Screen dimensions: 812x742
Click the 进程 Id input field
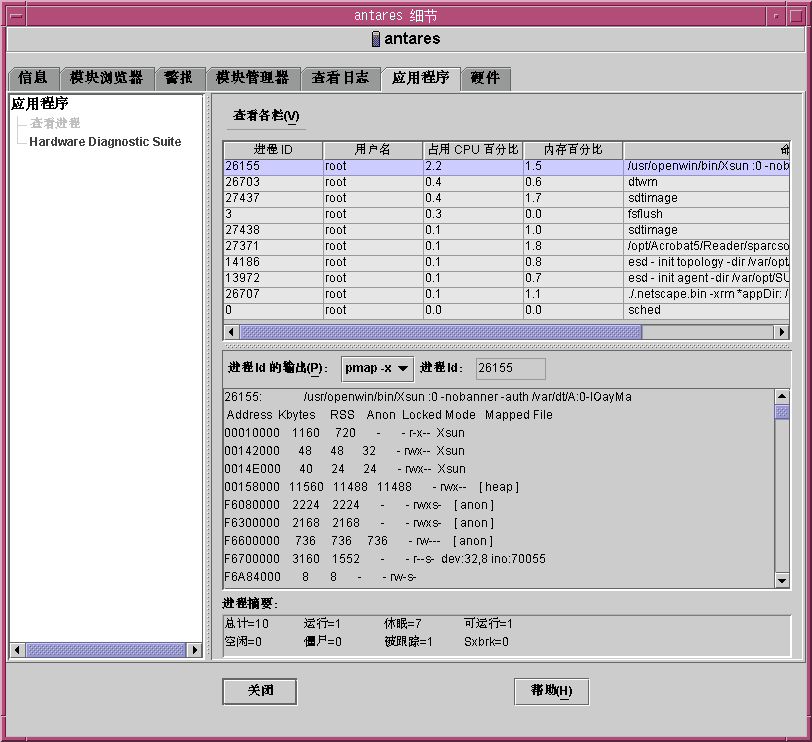510,368
